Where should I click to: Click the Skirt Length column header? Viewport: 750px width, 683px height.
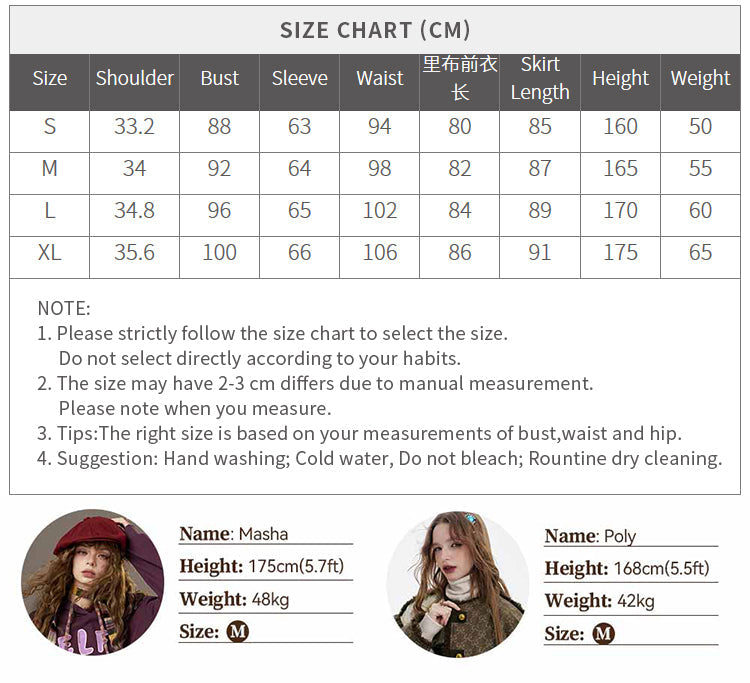[540, 78]
